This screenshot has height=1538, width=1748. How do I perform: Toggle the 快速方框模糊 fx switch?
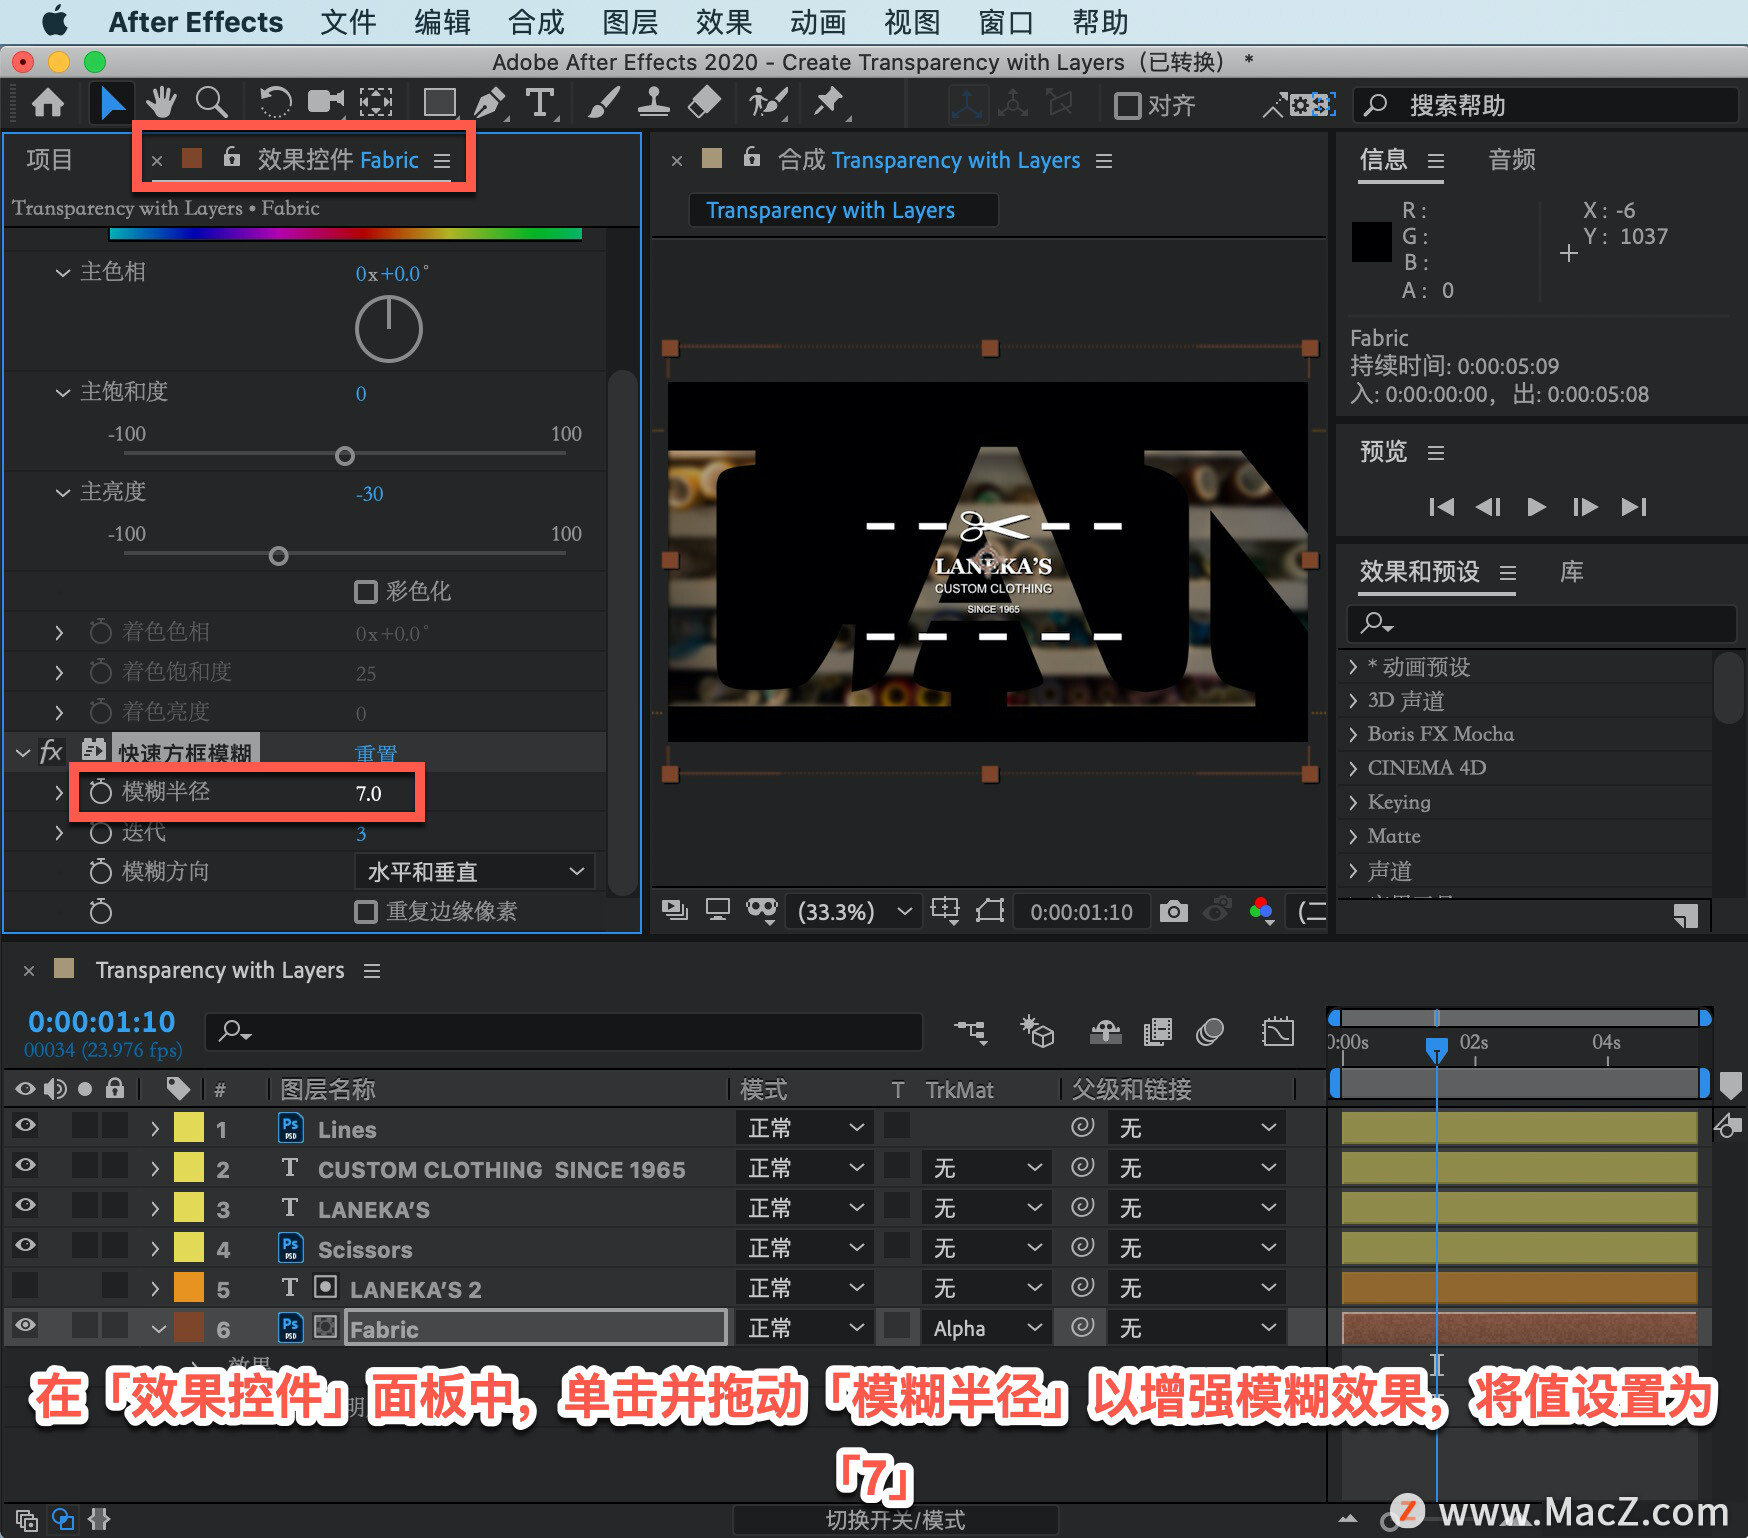tap(51, 751)
